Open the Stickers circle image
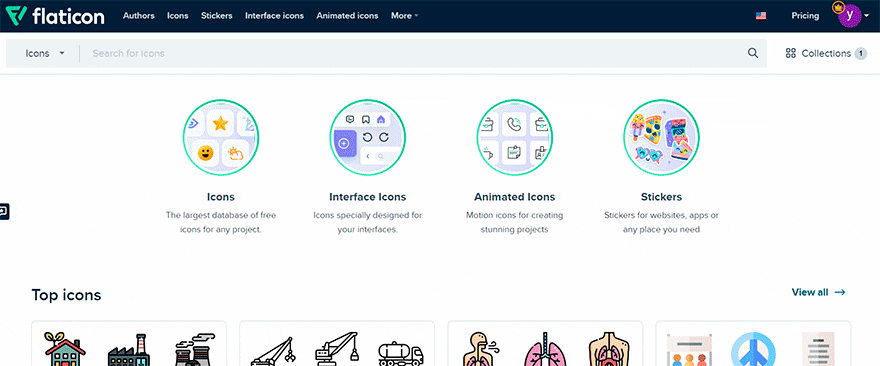880x366 pixels. coord(661,138)
